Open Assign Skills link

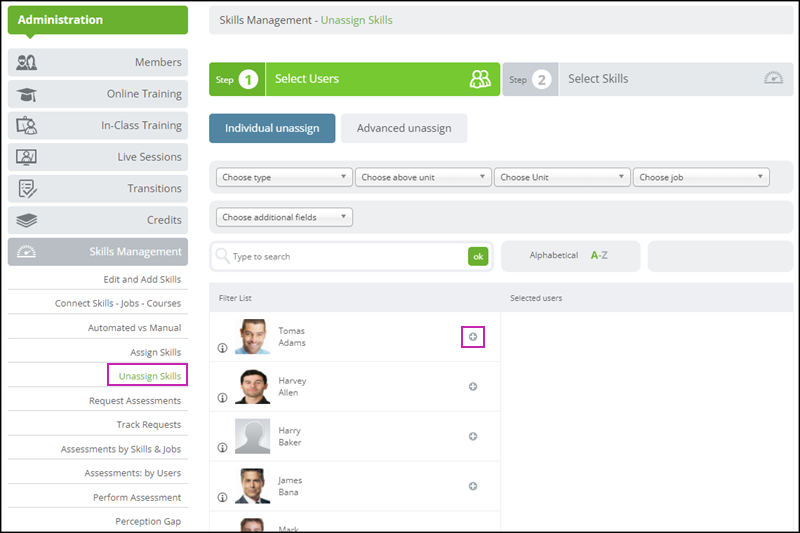point(156,352)
